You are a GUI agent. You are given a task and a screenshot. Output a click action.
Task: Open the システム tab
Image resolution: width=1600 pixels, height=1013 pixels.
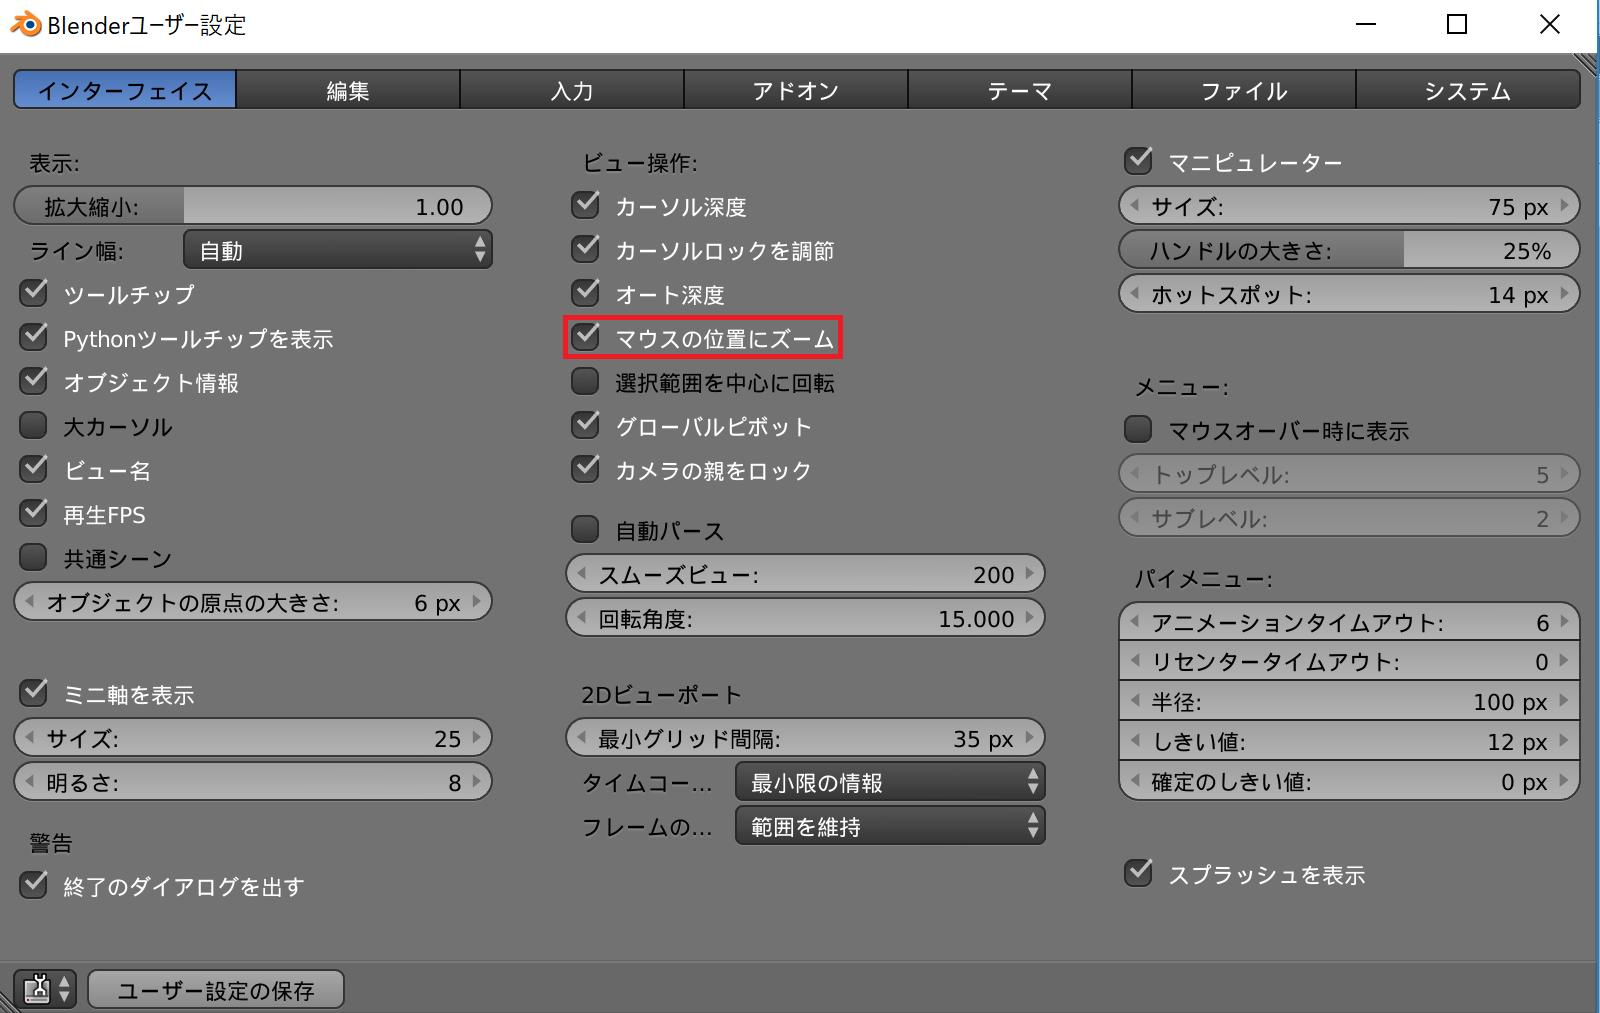coord(1468,90)
